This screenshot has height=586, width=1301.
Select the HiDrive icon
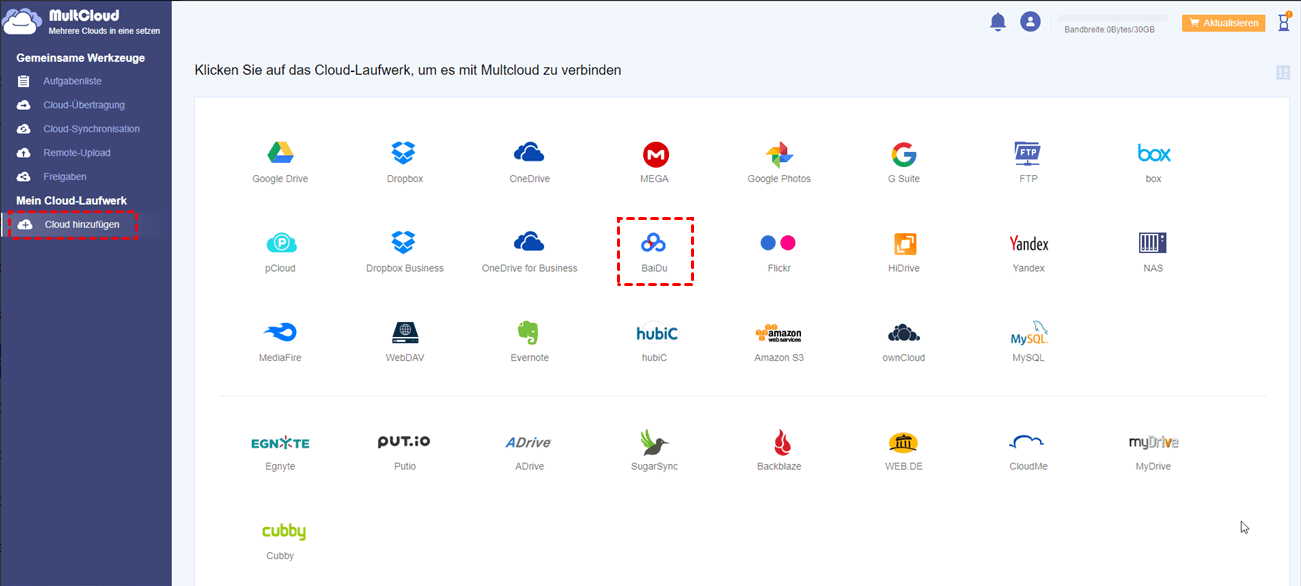point(904,243)
